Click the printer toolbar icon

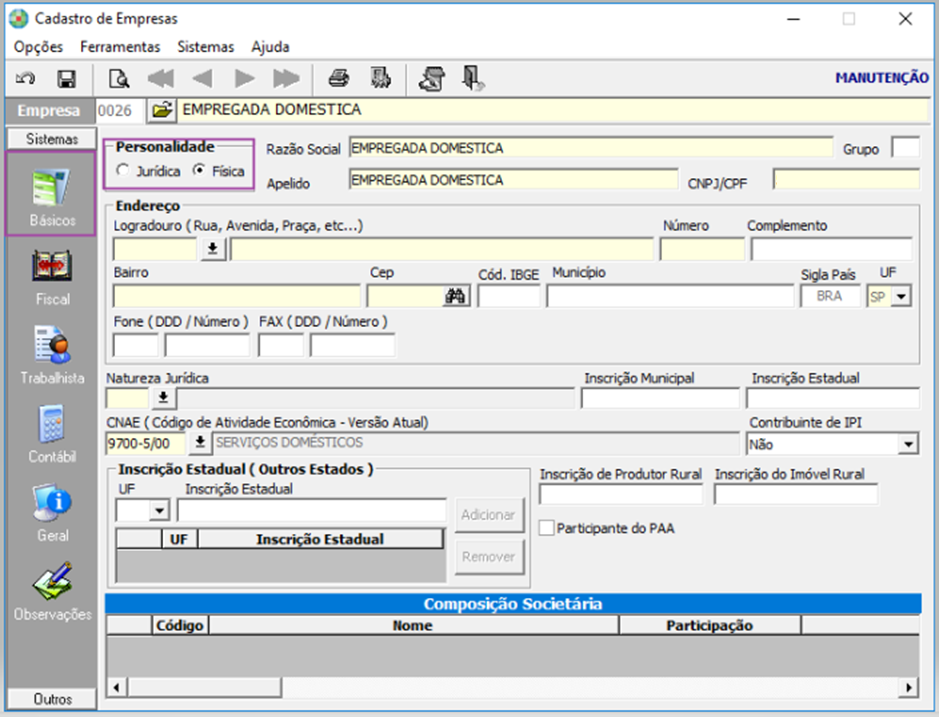(x=339, y=78)
